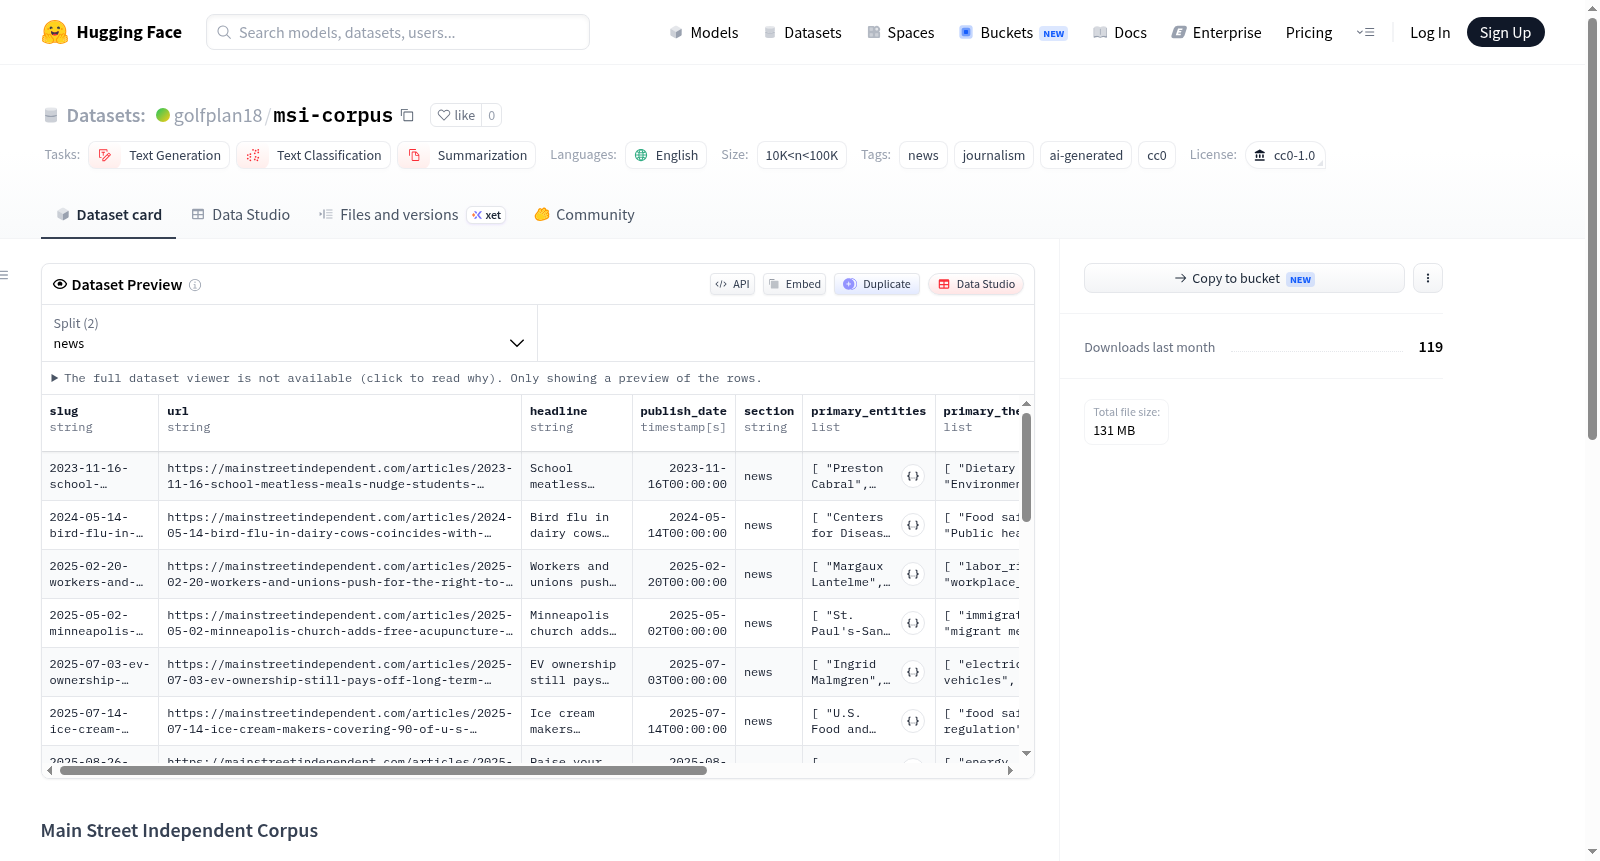This screenshot has width=1600, height=861.
Task: Go to the Pricing page
Action: tap(1309, 32)
